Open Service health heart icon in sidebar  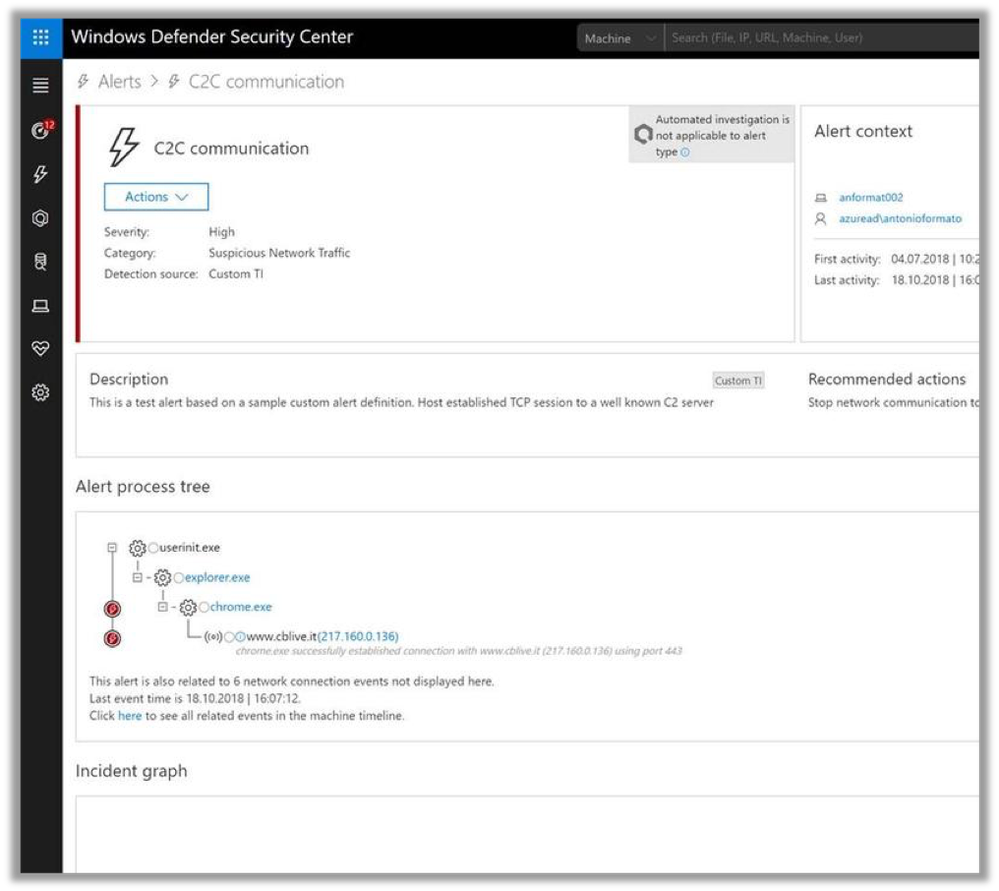point(41,349)
